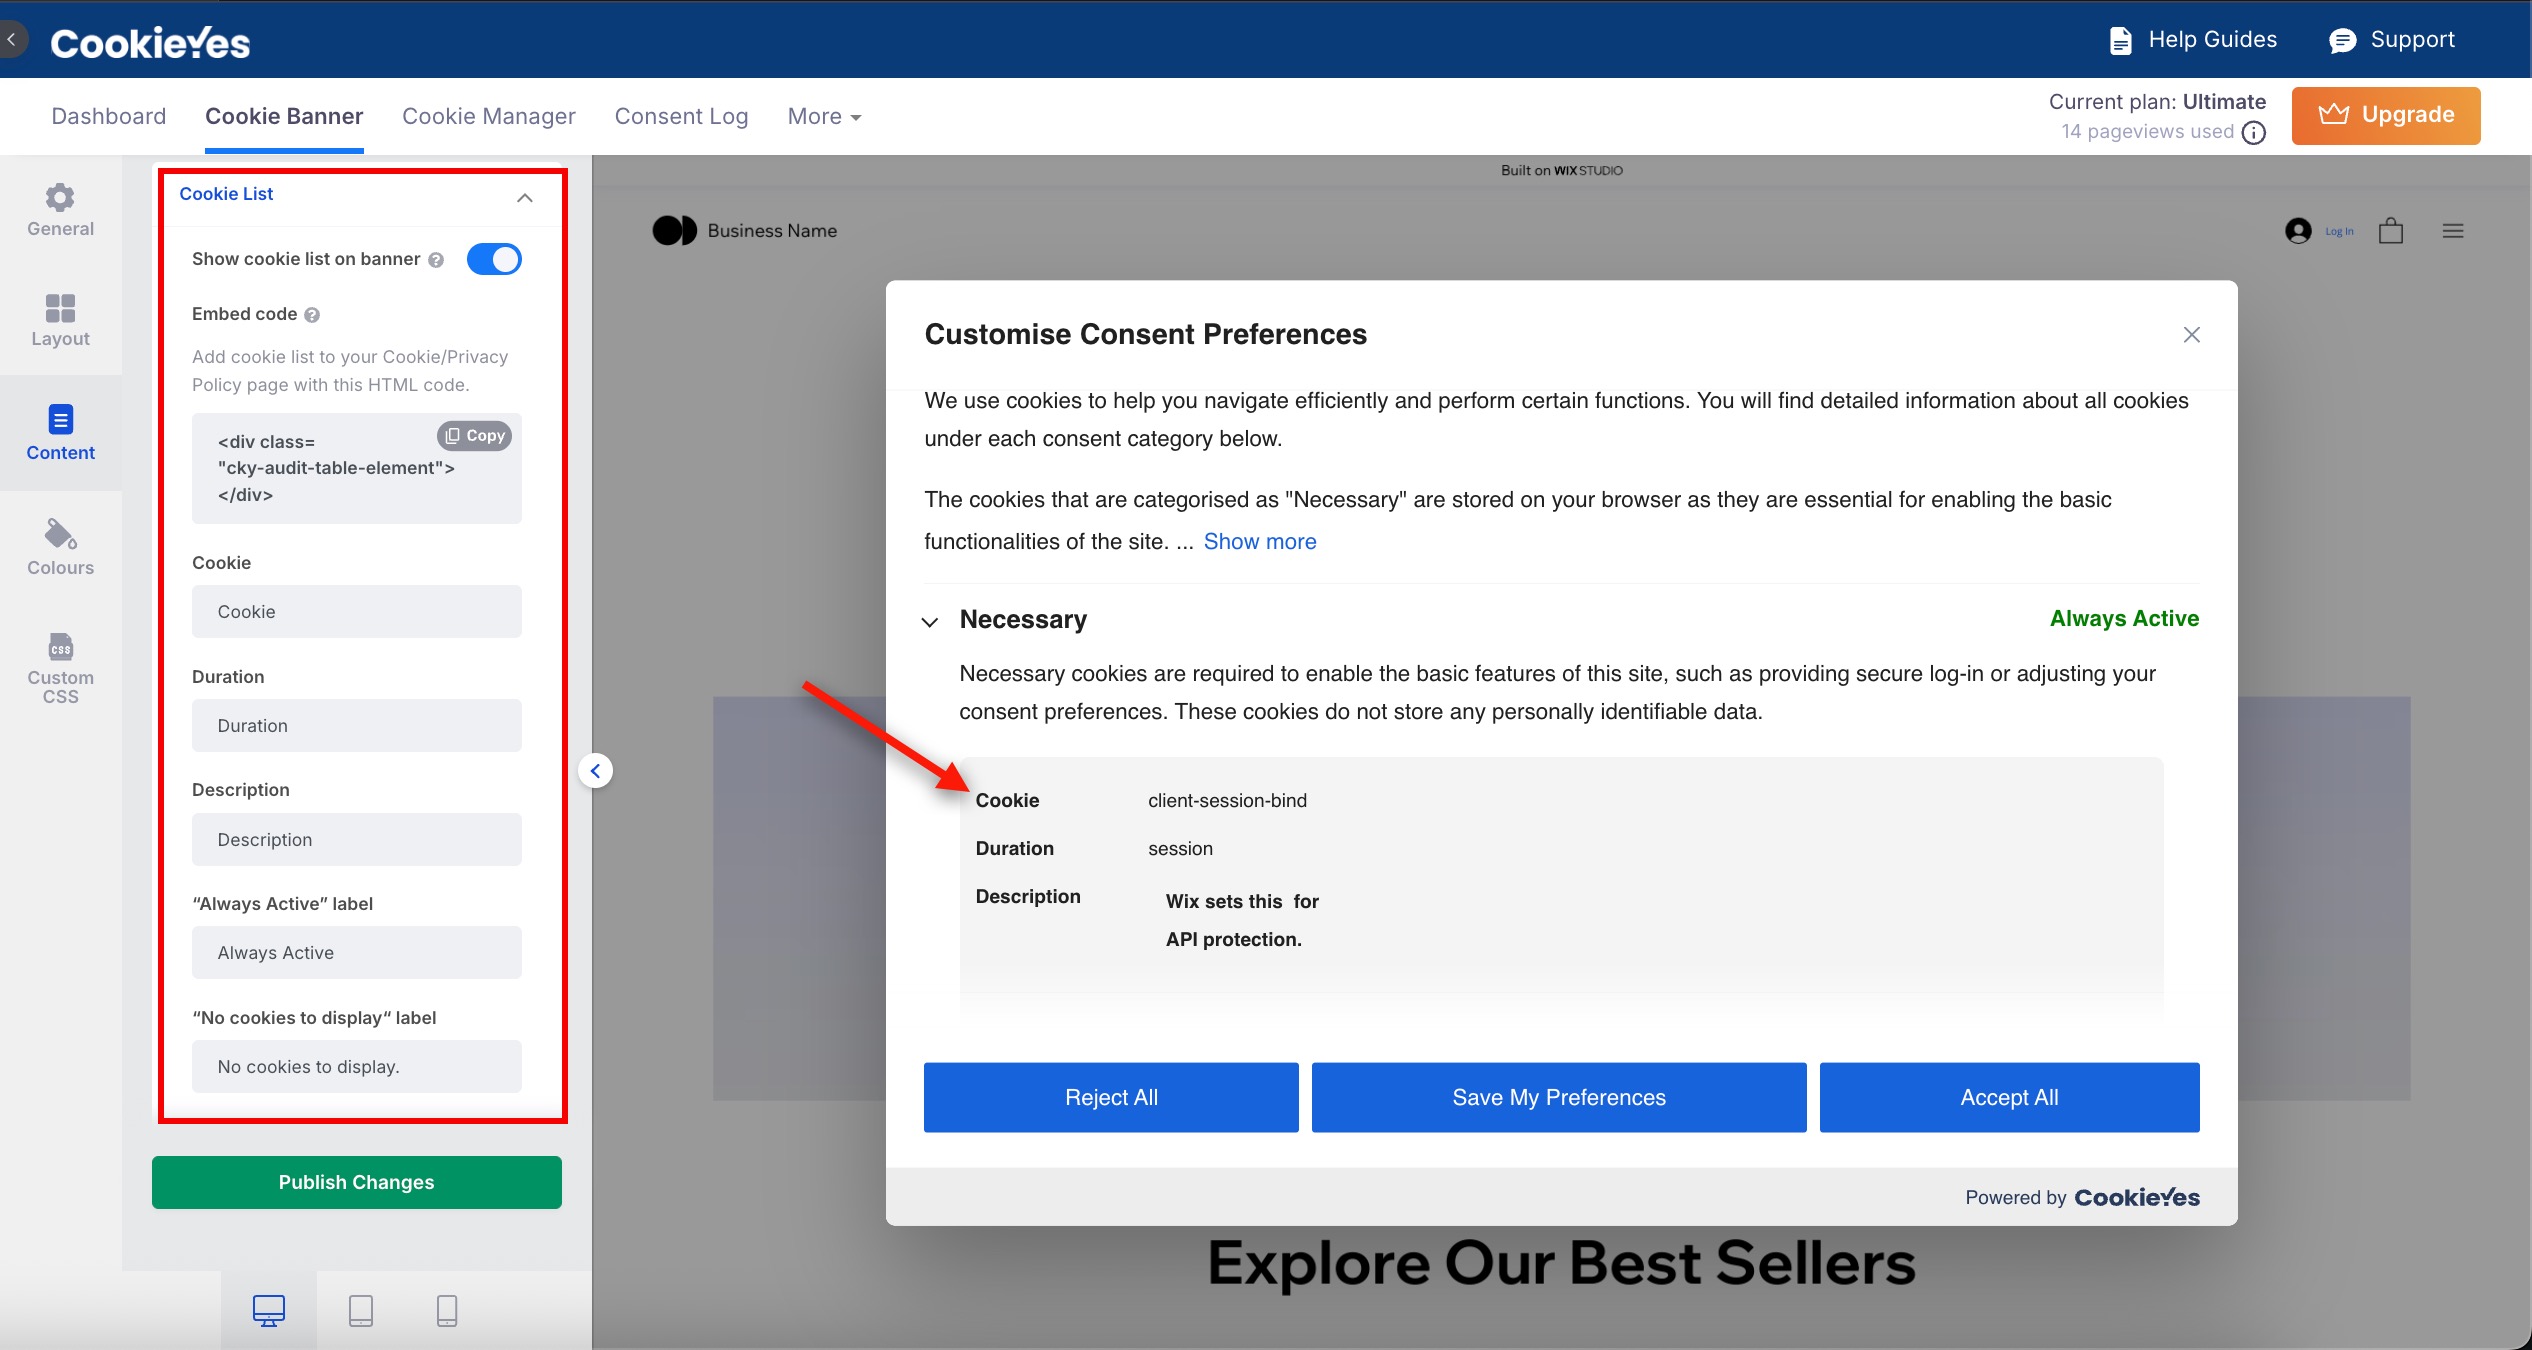Click Publish Changes
The height and width of the screenshot is (1350, 2532).
[356, 1182]
